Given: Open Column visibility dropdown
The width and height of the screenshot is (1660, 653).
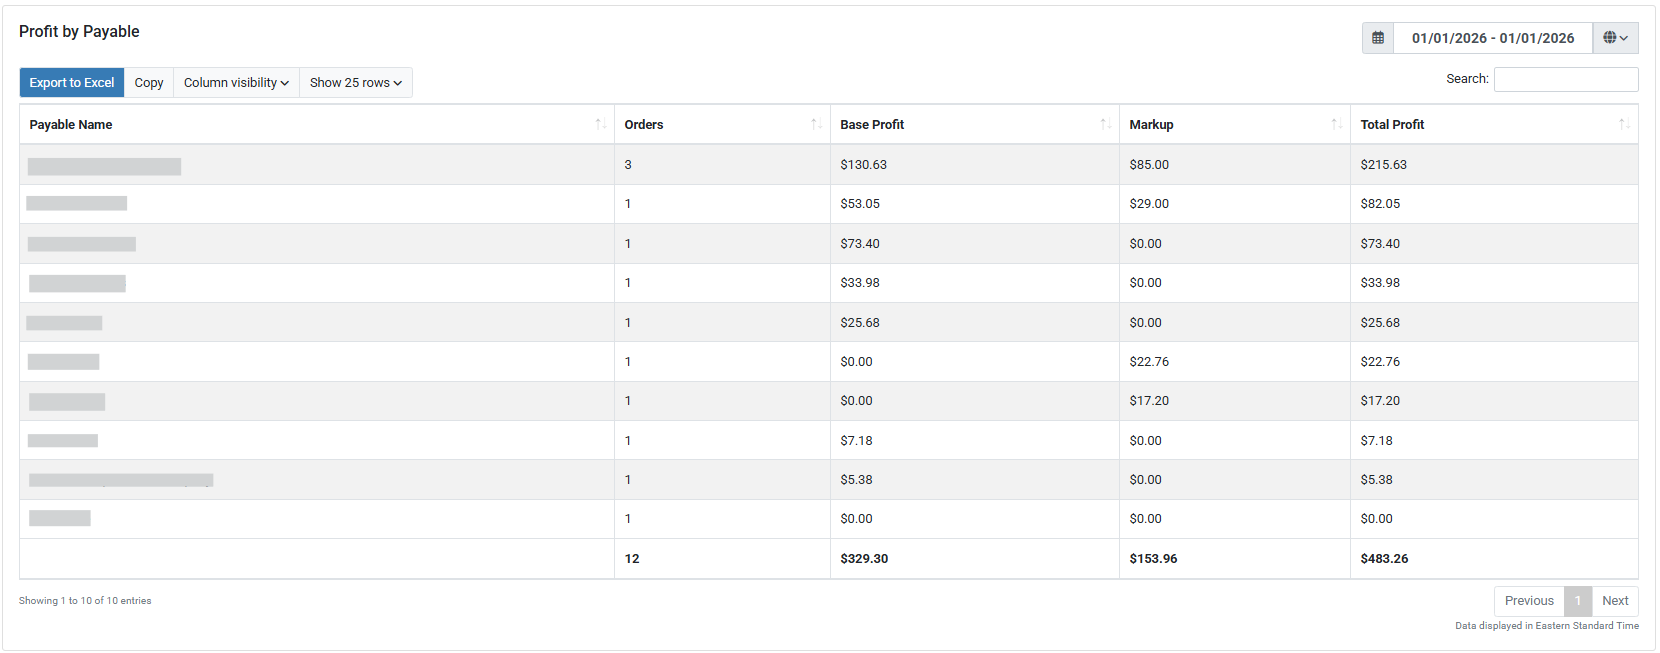Looking at the screenshot, I should pos(236,83).
